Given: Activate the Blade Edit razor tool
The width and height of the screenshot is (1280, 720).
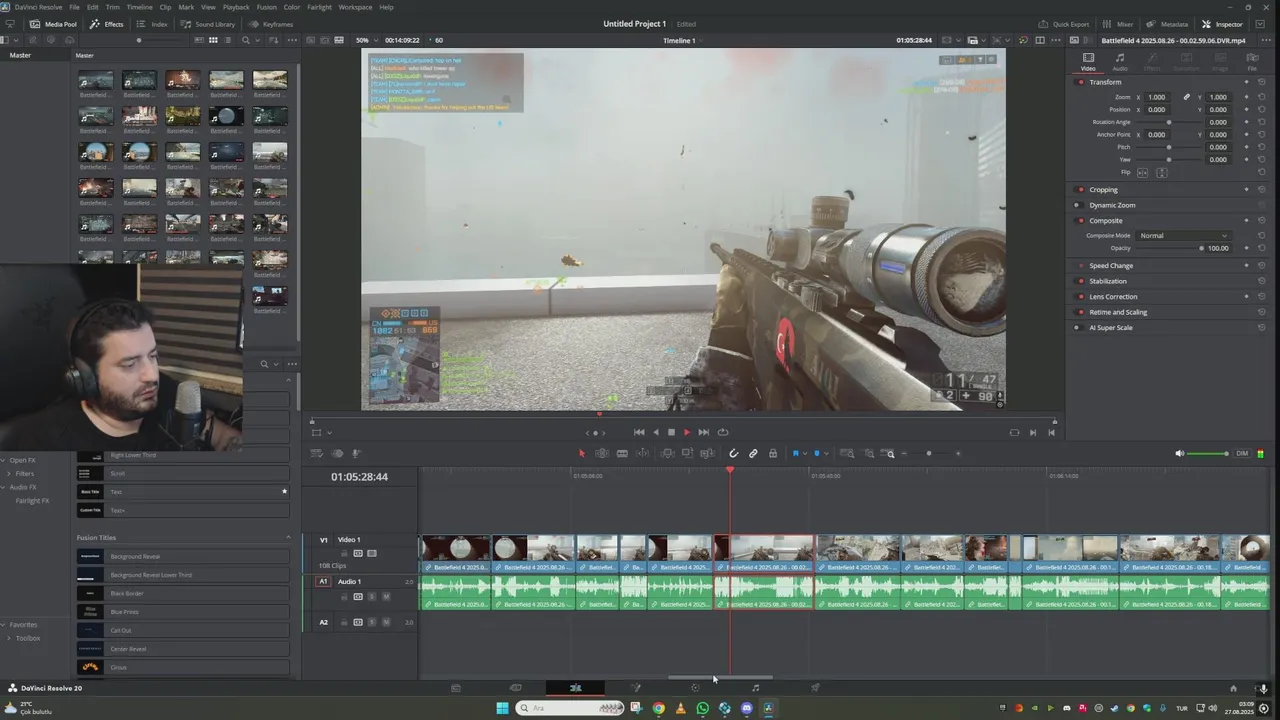Looking at the screenshot, I should click(622, 454).
